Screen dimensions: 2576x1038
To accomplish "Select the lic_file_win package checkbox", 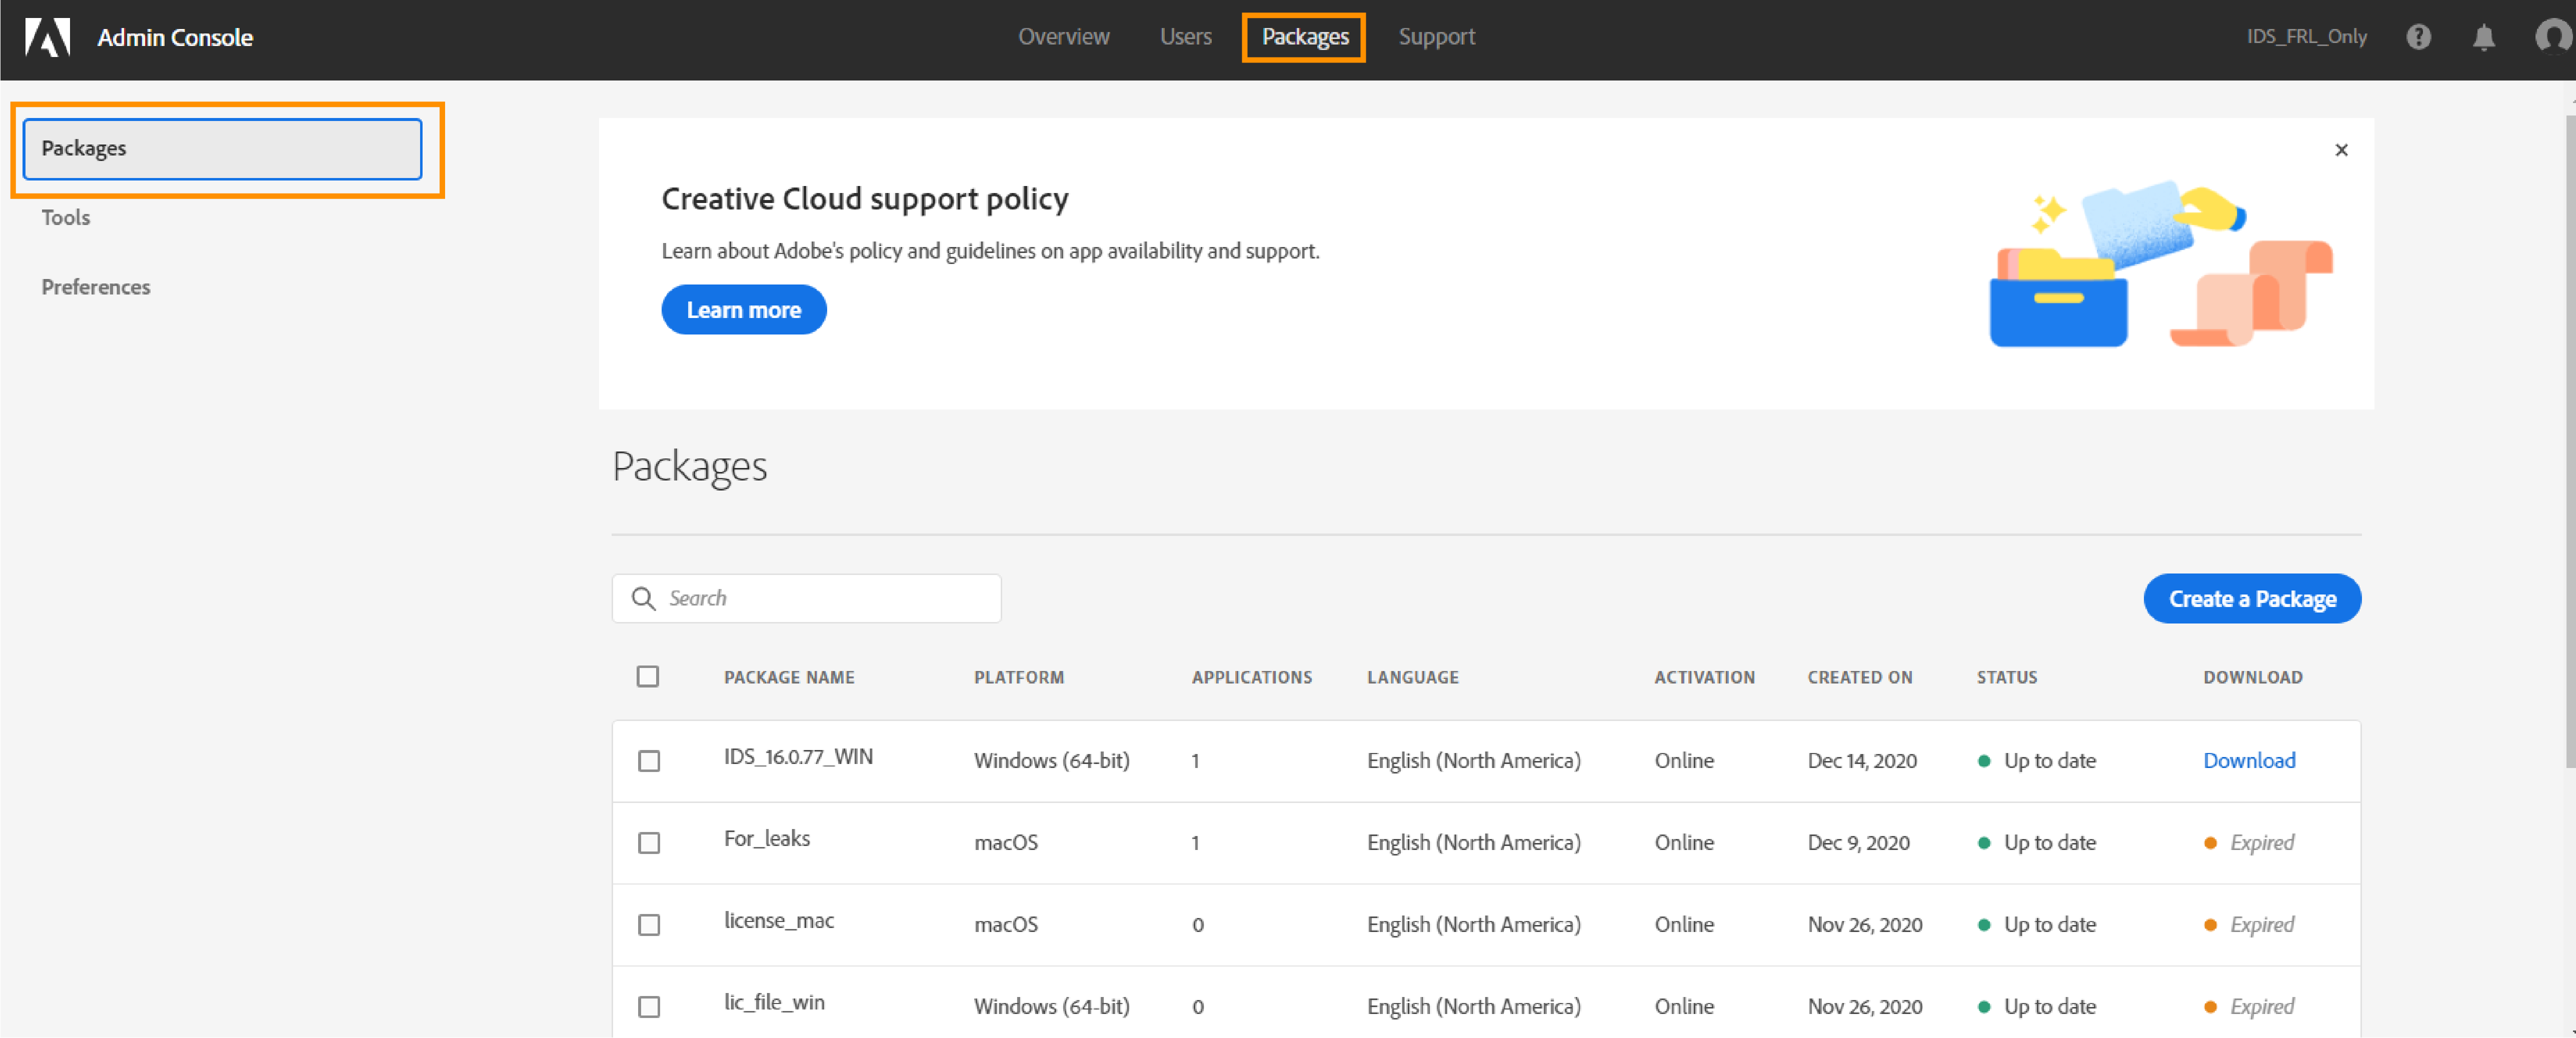I will coord(649,1007).
